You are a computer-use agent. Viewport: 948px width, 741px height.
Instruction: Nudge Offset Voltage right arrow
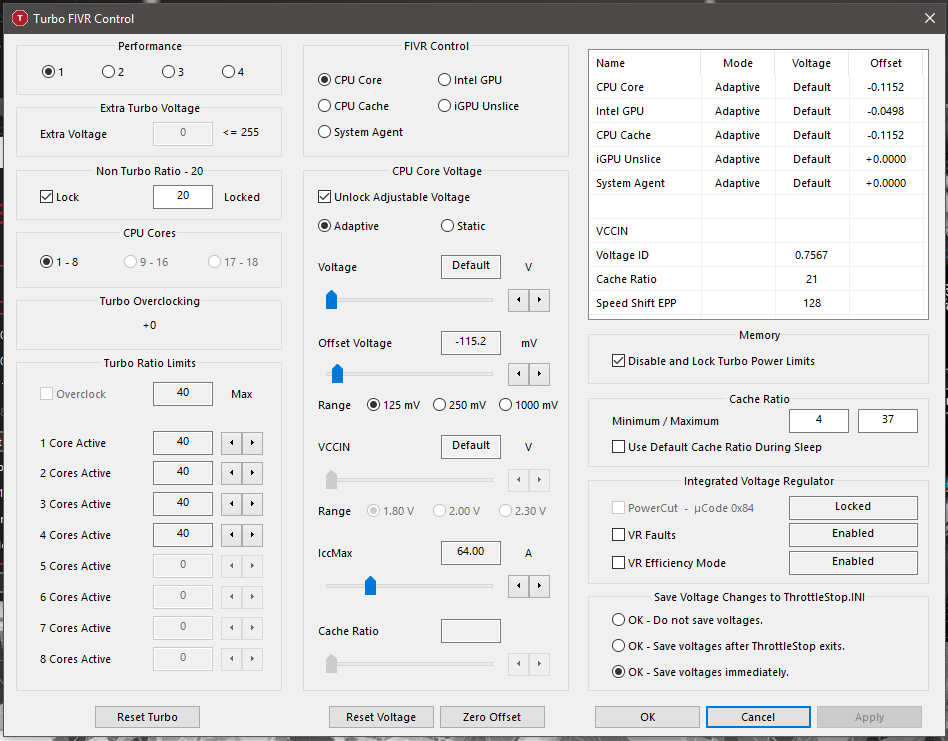[539, 374]
